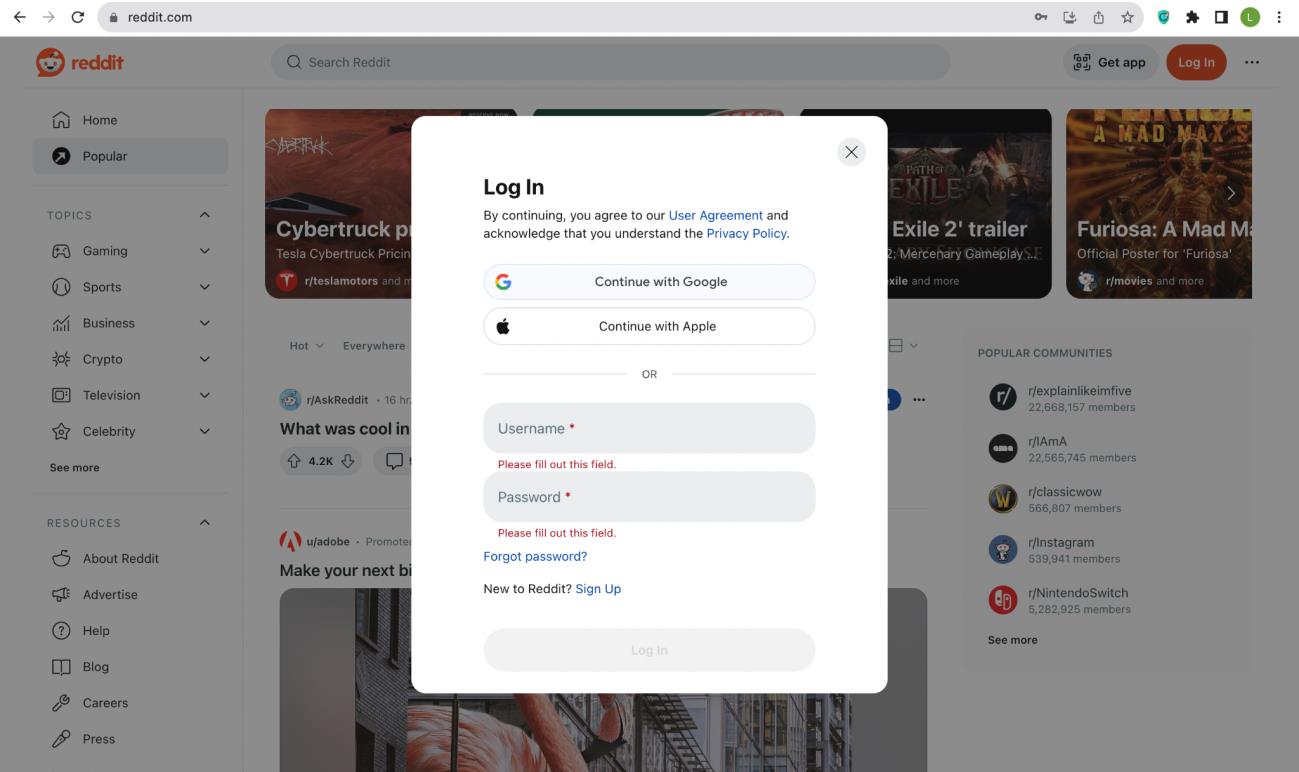Collapse the Topics section
Image resolution: width=1299 pixels, height=772 pixels.
tap(204, 215)
